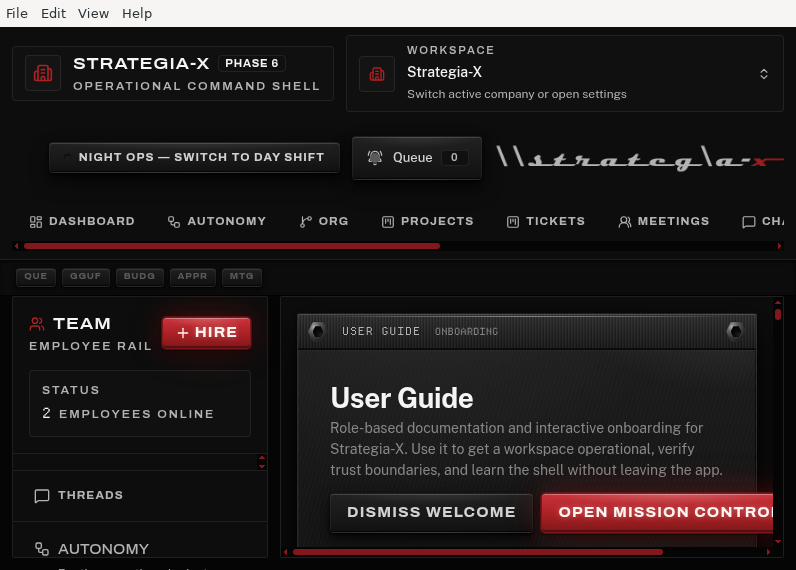The width and height of the screenshot is (796, 570).
Task: Open the Edit menu
Action: 53,13
